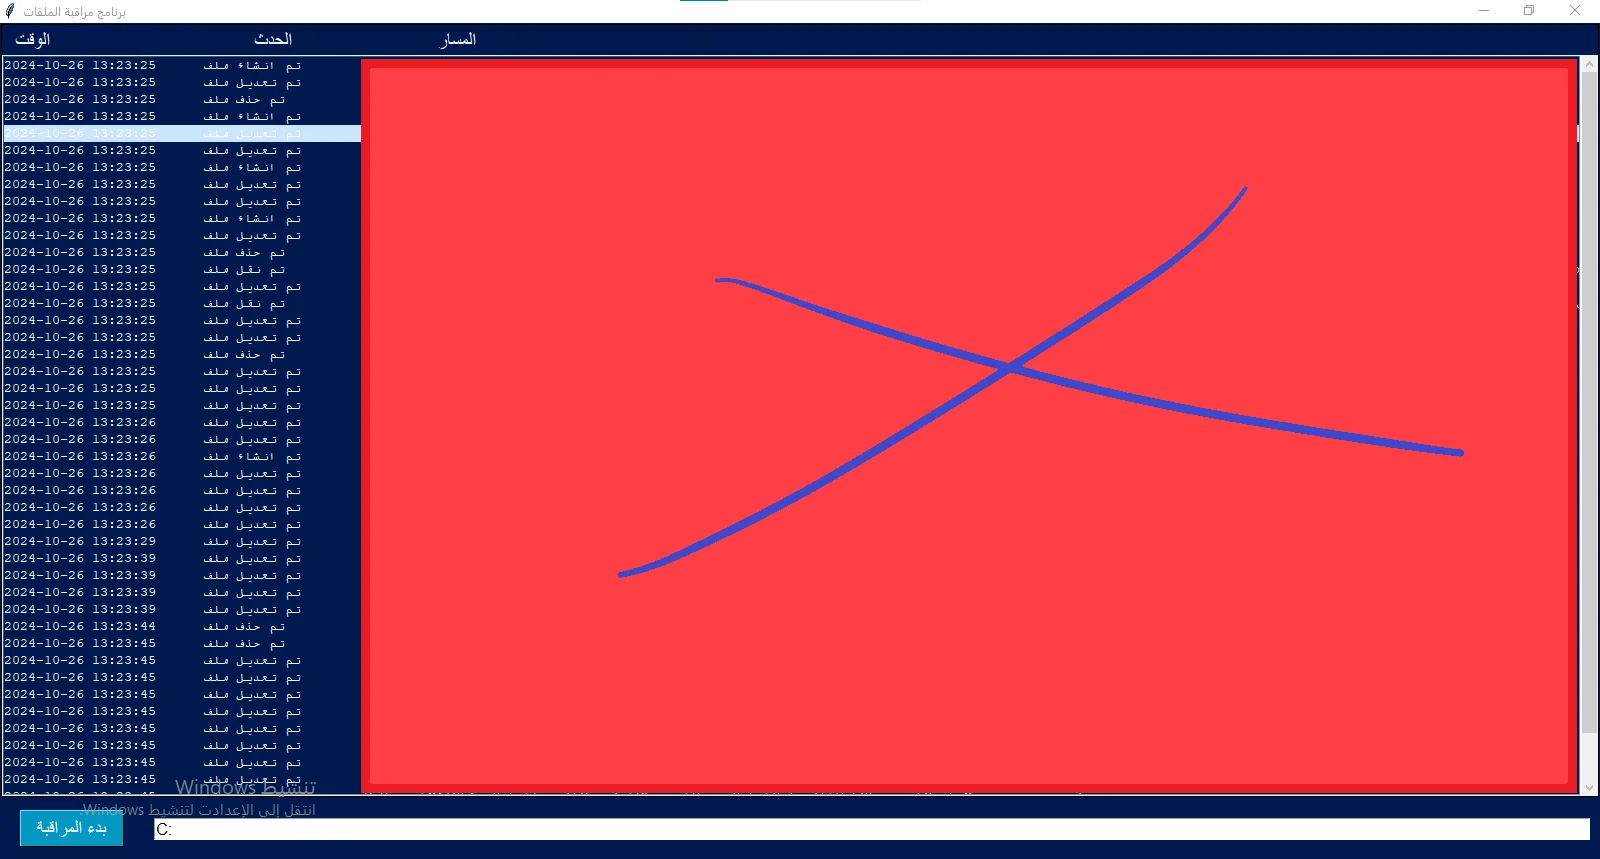1600x859 pixels.
Task: Minimize the برنامج مراقبة الملفات window
Action: point(1484,11)
